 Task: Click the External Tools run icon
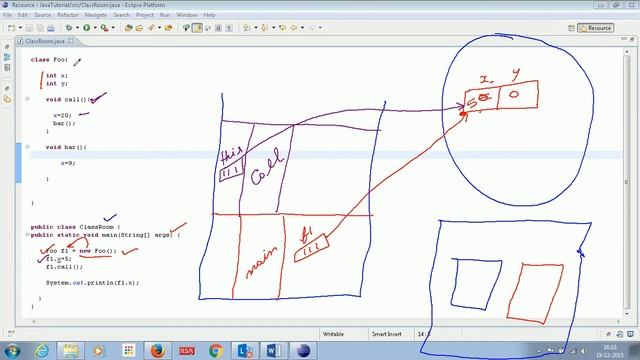(x=104, y=28)
